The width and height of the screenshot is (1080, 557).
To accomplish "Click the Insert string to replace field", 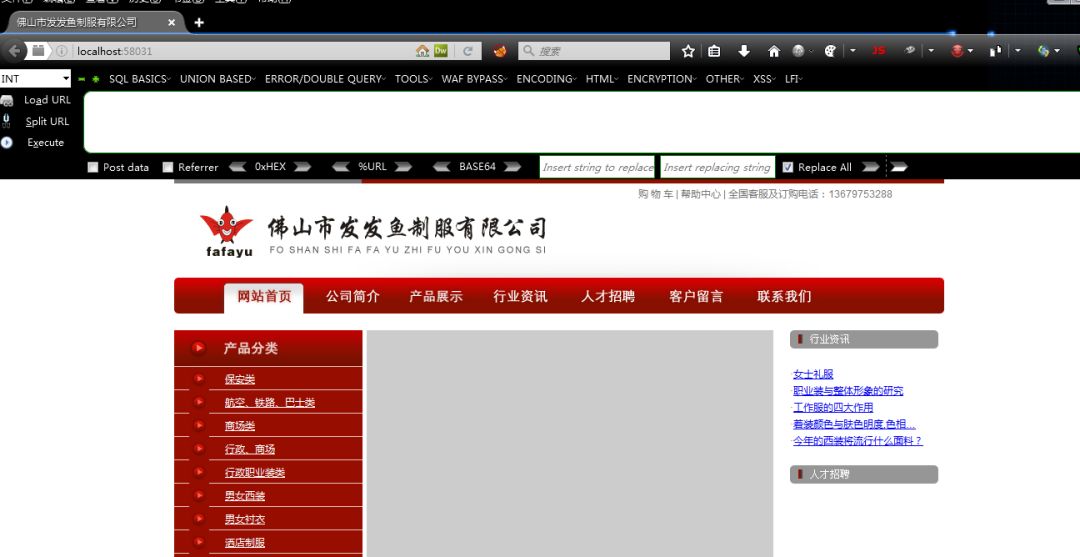I will point(596,167).
